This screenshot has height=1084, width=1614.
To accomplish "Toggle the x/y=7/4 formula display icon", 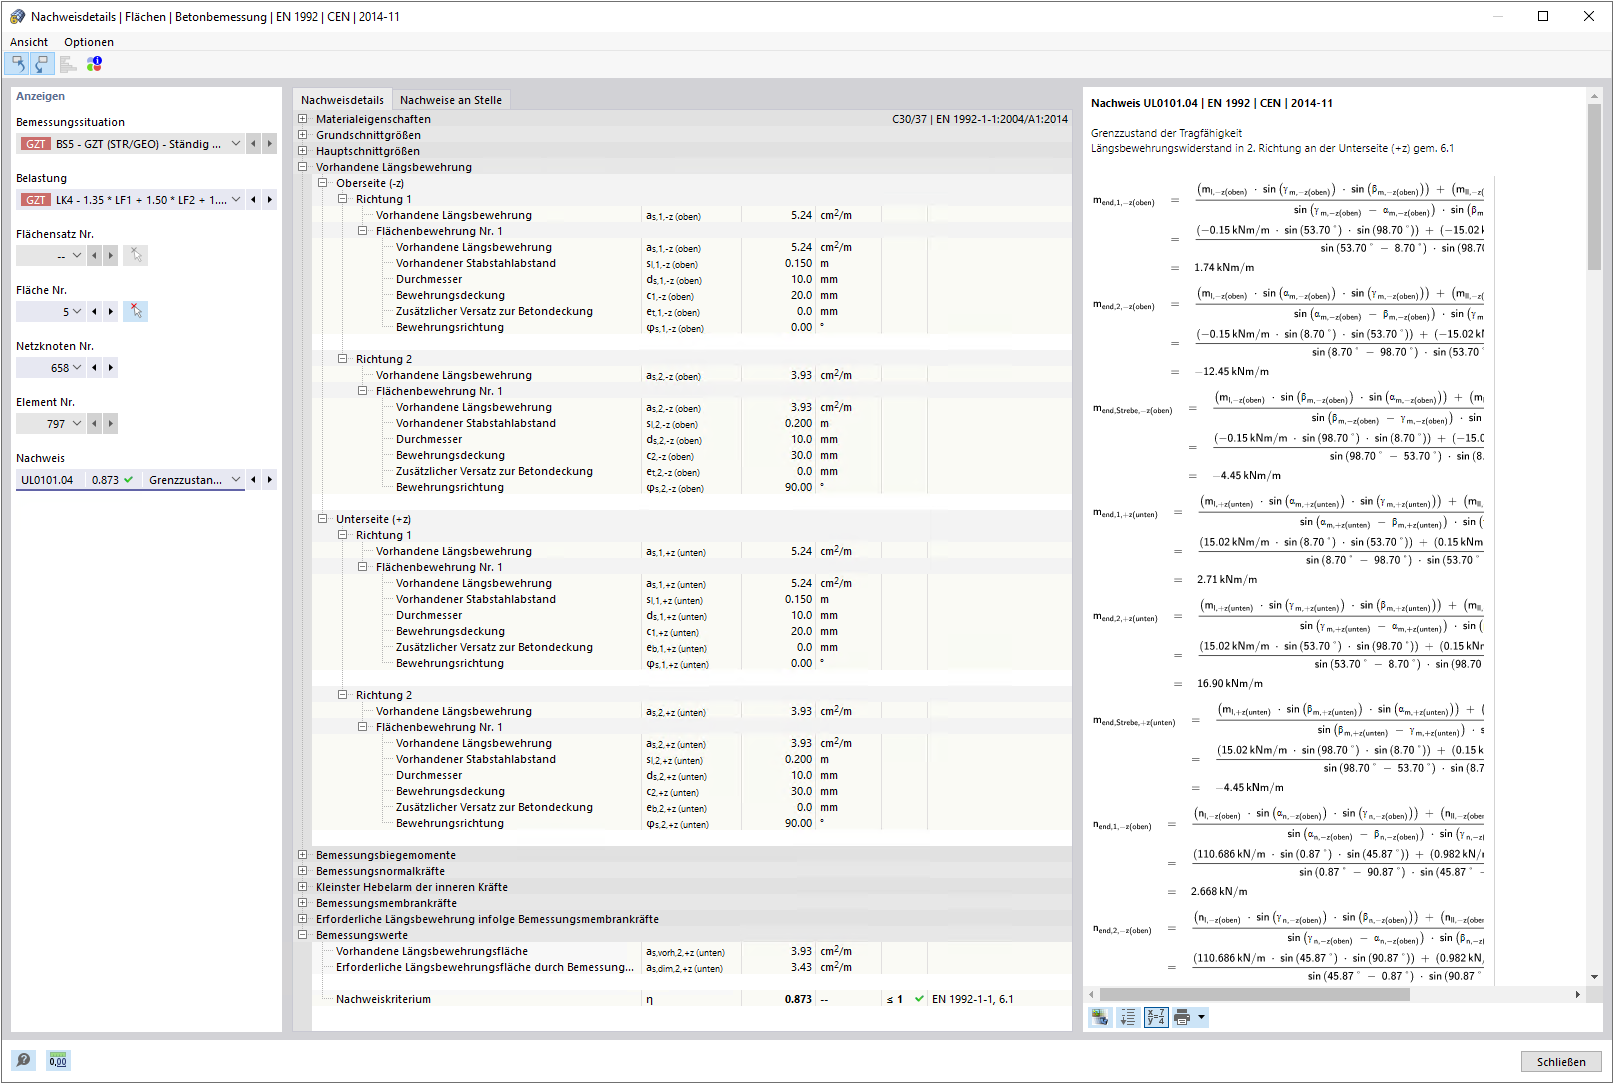I will [x=1156, y=1017].
